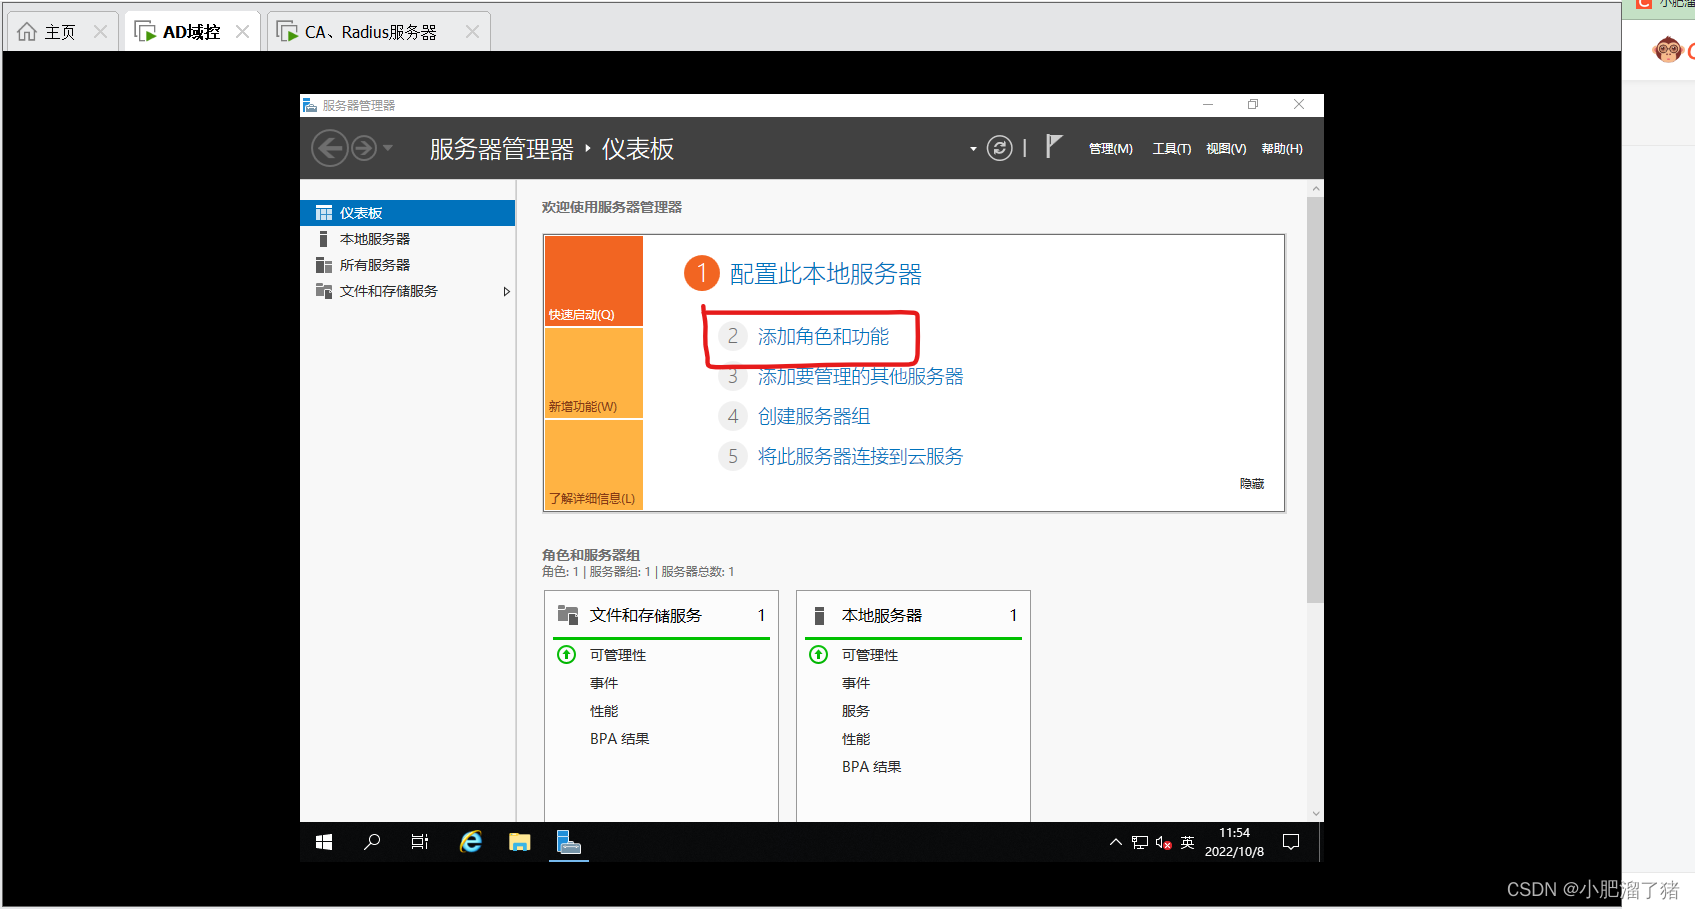
Task: Click 隐藏 to hide the welcome tile
Action: [1252, 484]
